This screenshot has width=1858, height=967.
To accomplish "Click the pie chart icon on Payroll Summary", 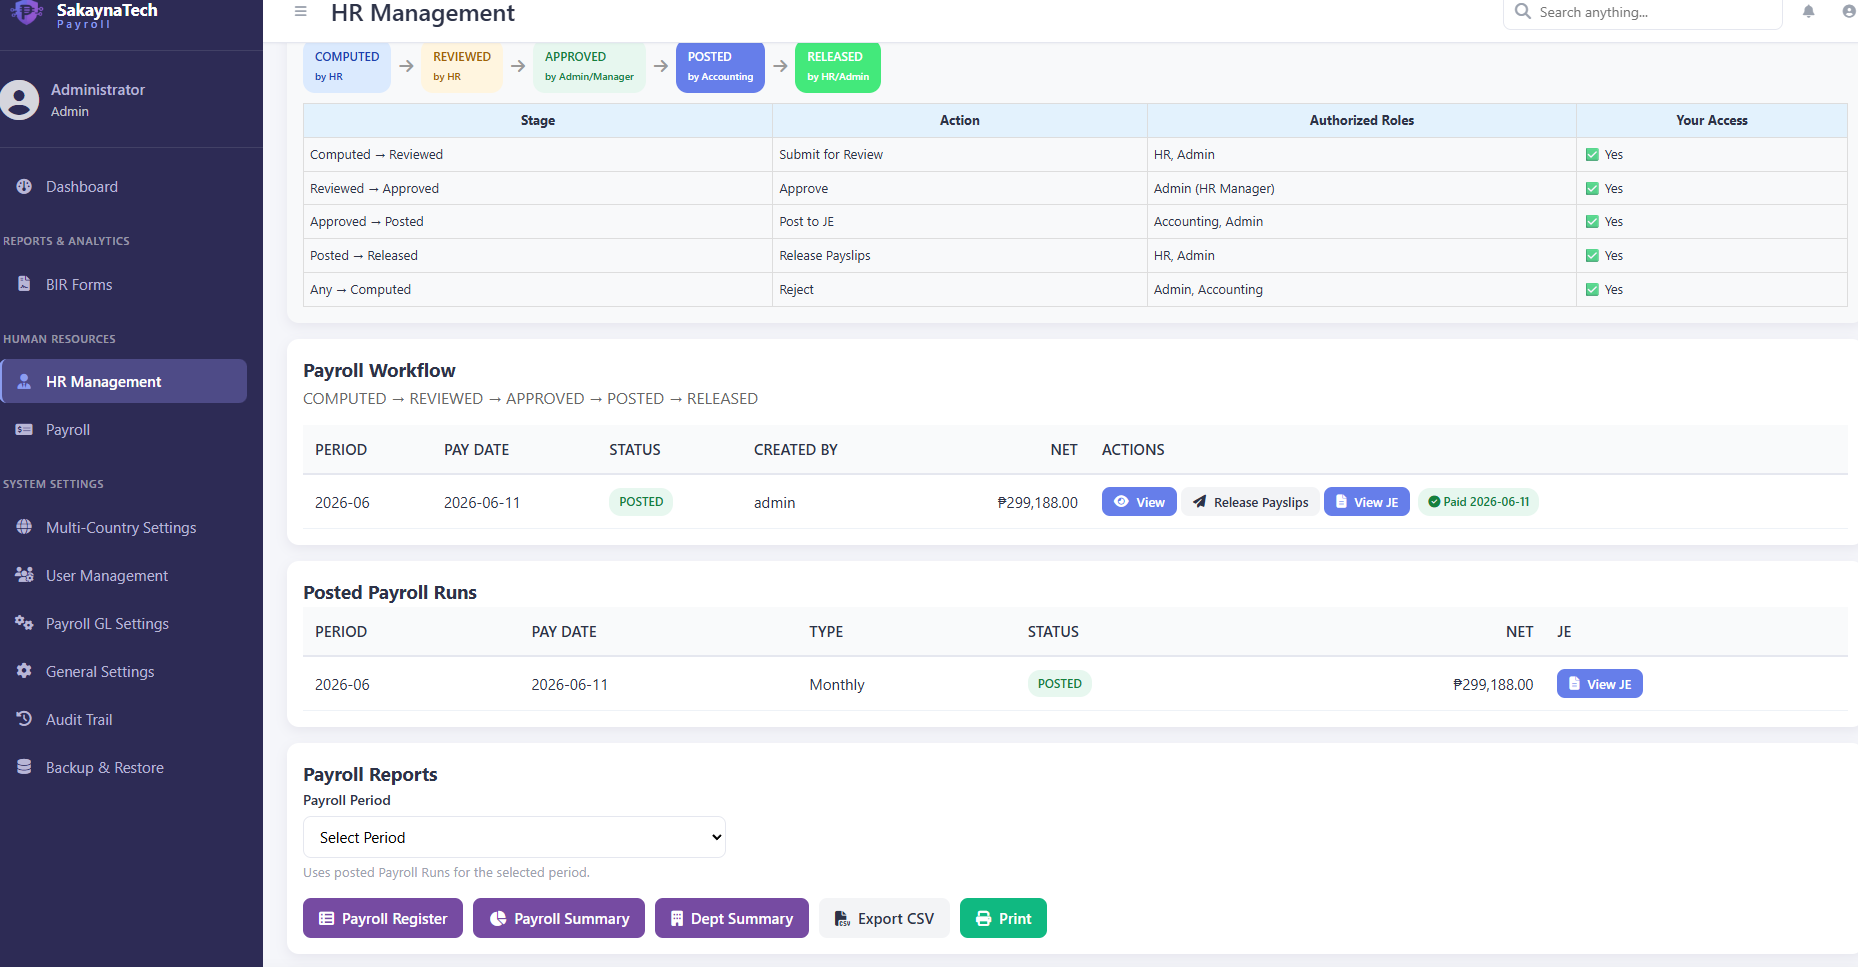I will pos(497,918).
